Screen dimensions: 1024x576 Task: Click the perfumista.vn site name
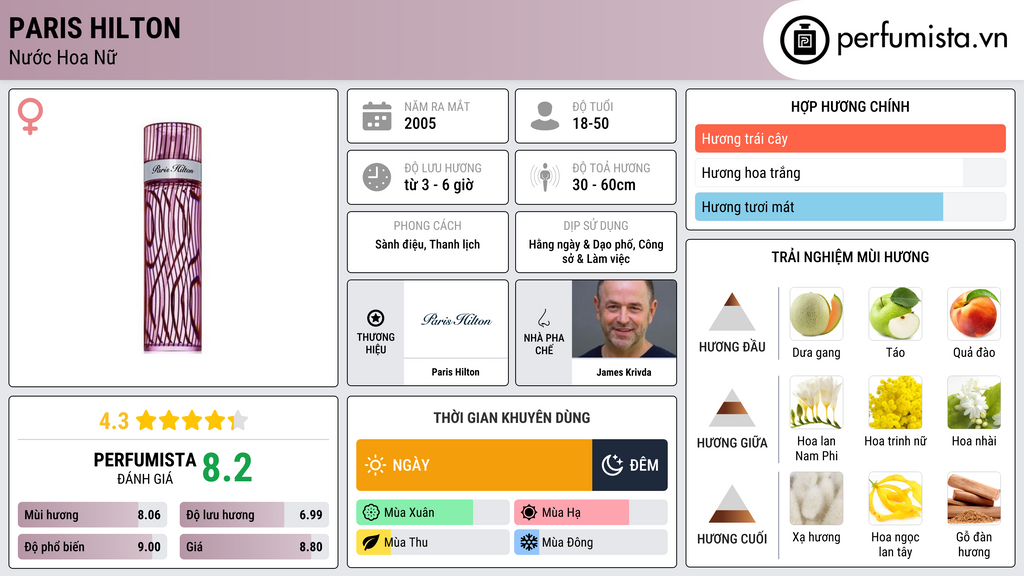pos(922,39)
